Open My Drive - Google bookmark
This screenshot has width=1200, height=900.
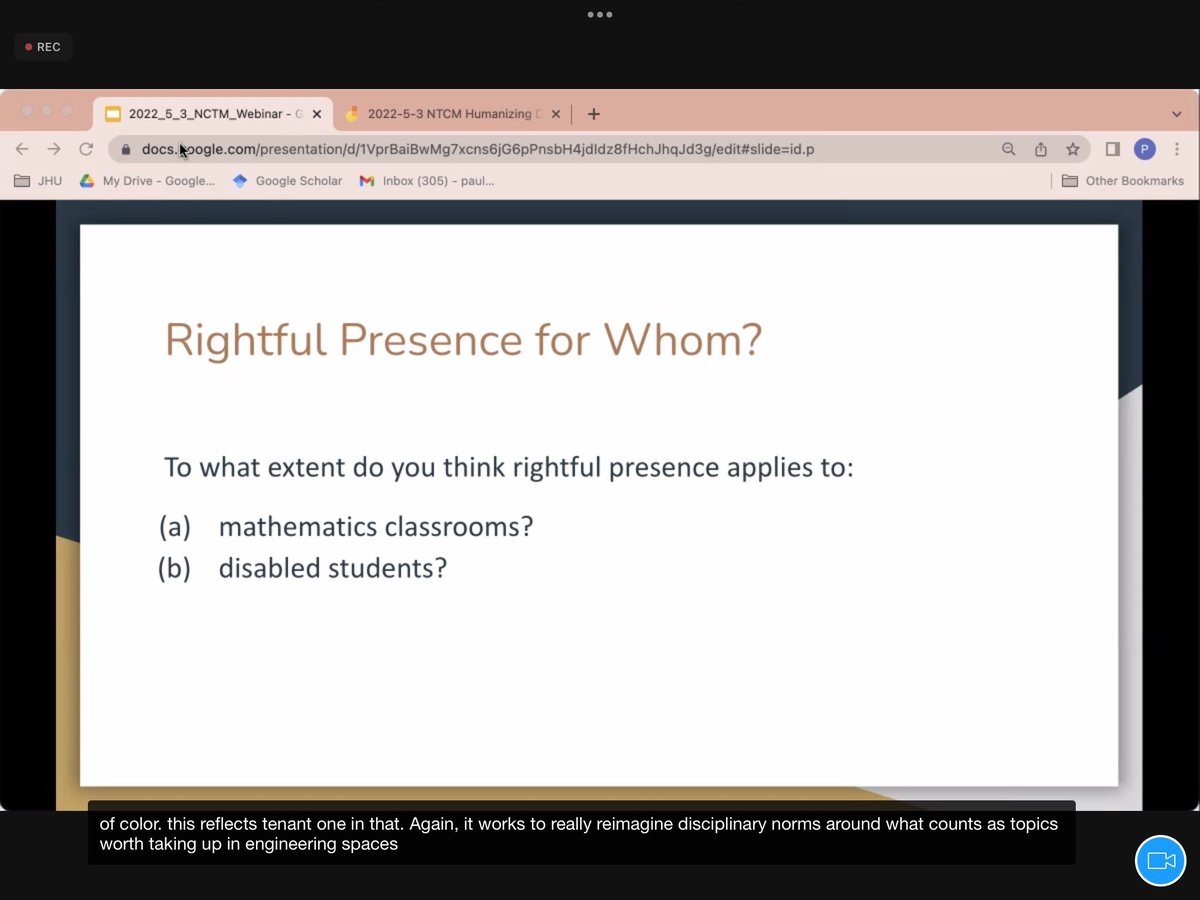point(147,181)
